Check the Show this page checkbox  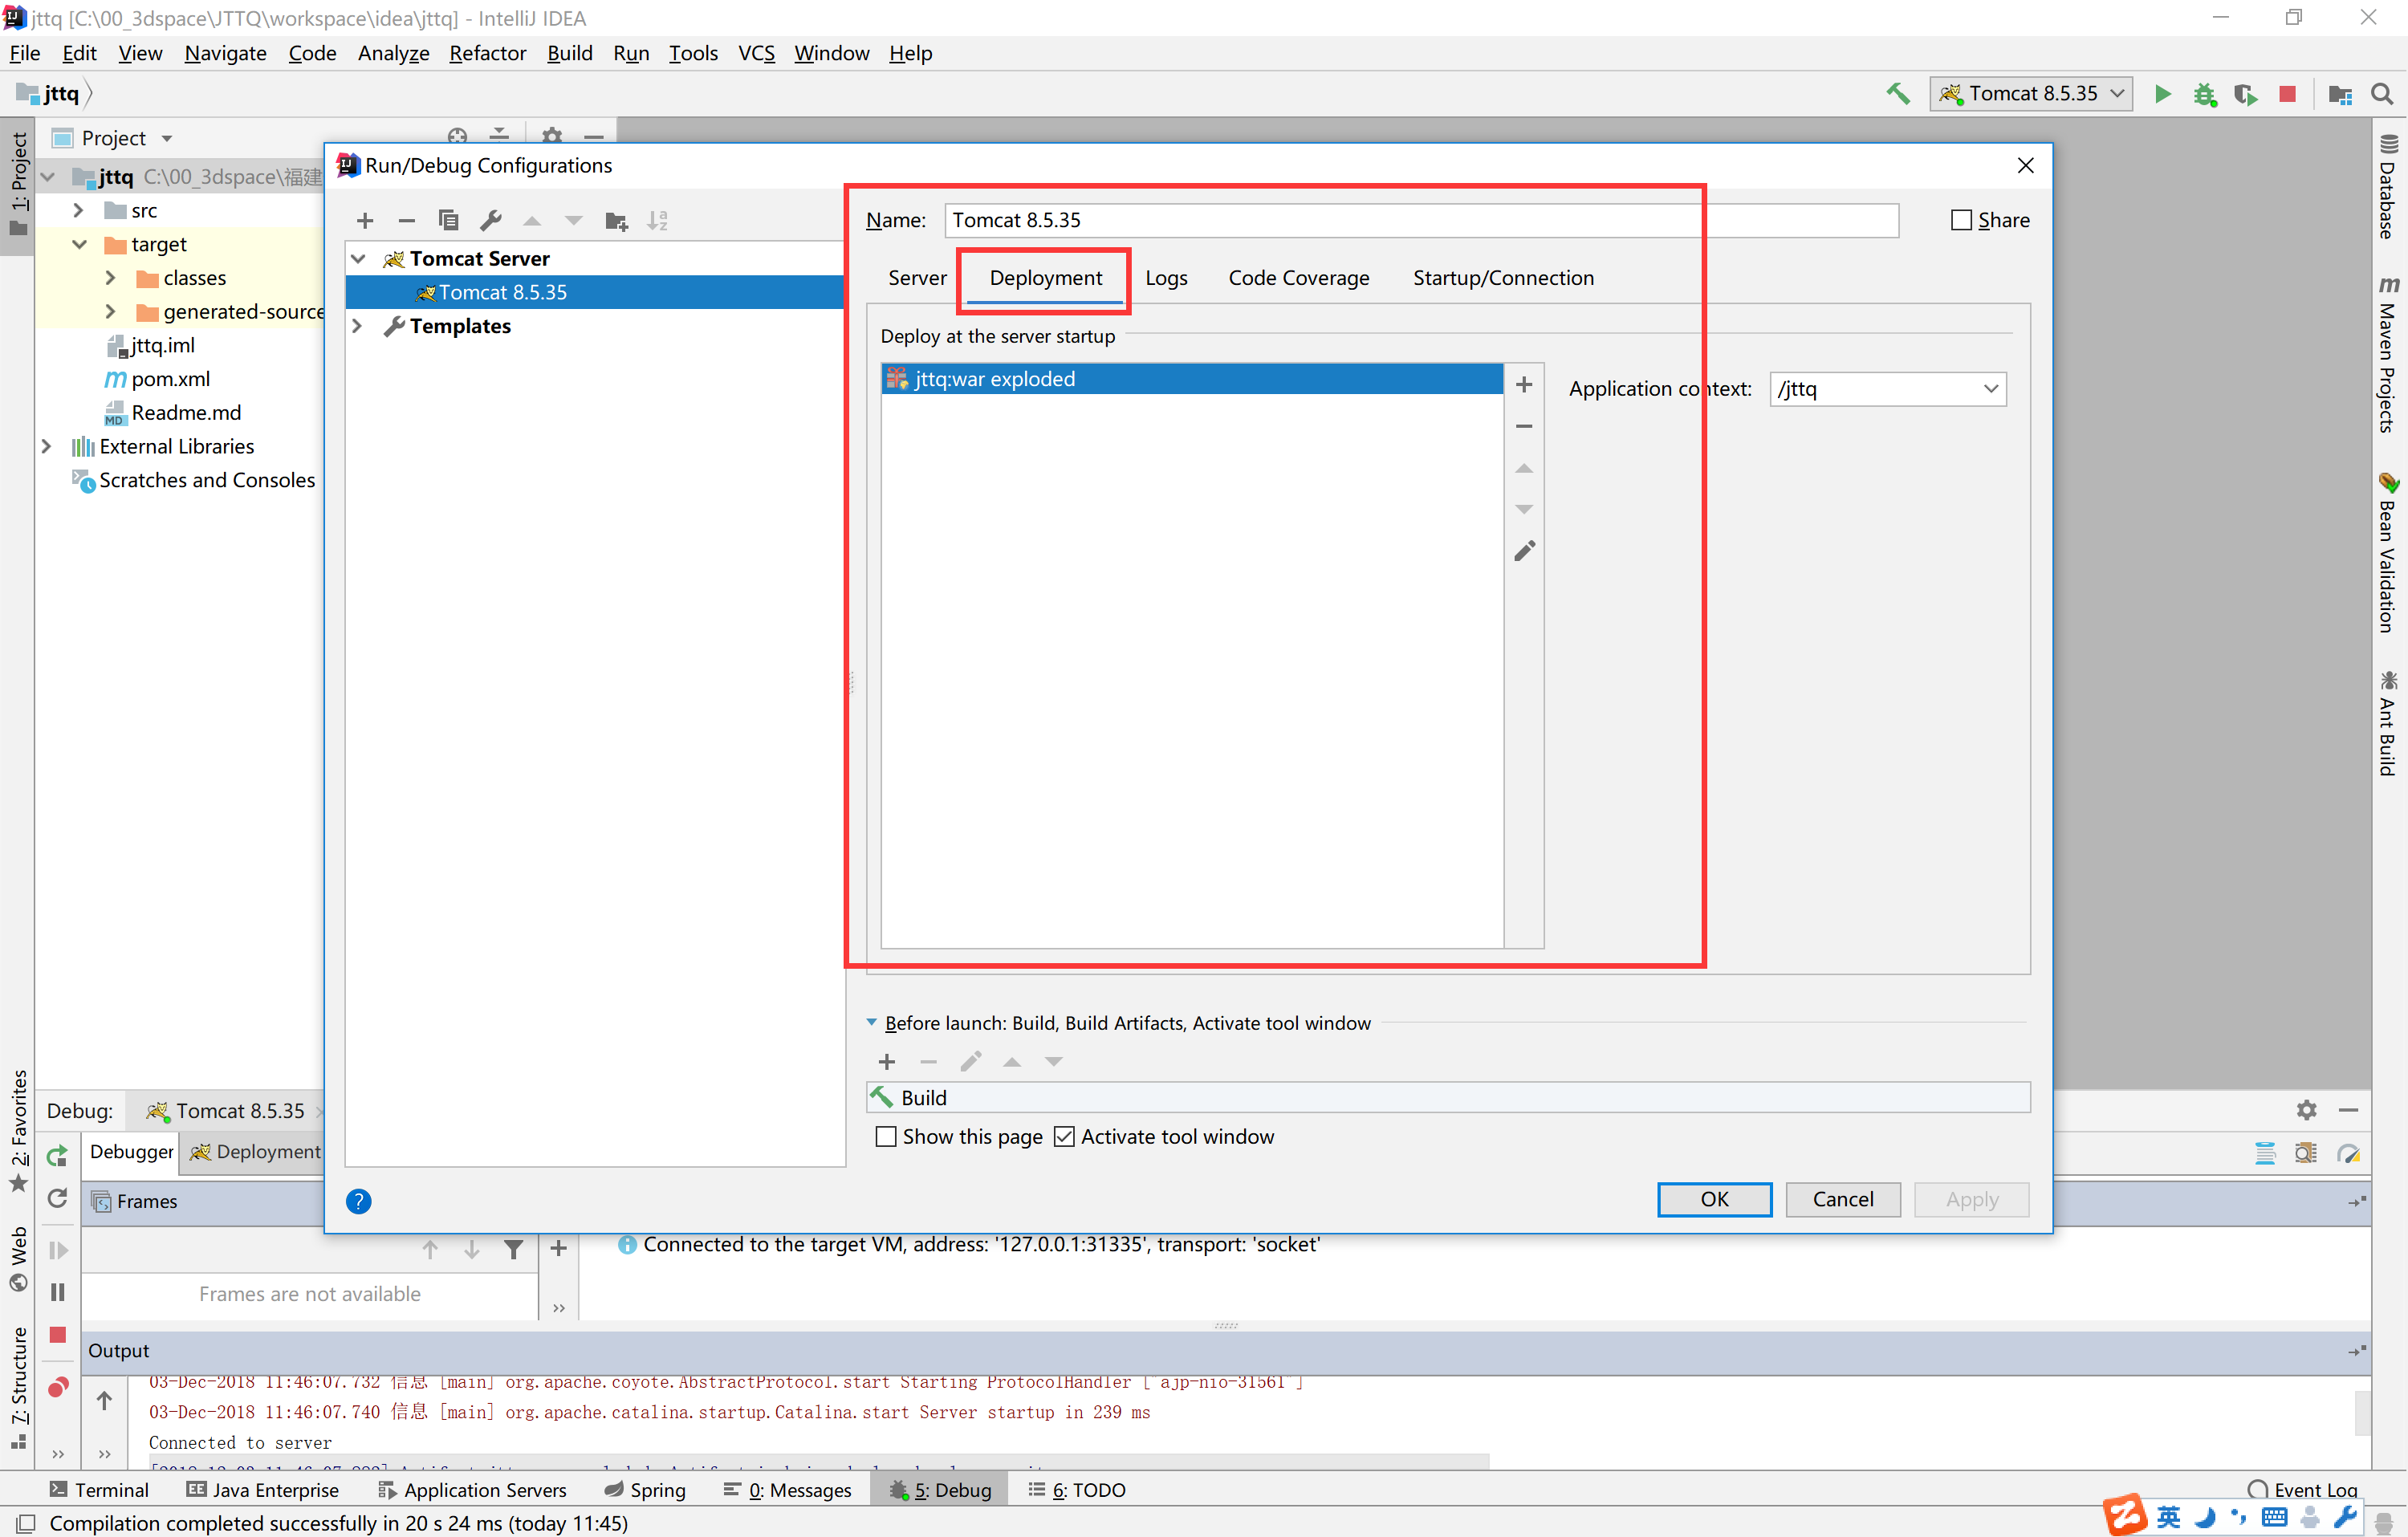point(886,1137)
